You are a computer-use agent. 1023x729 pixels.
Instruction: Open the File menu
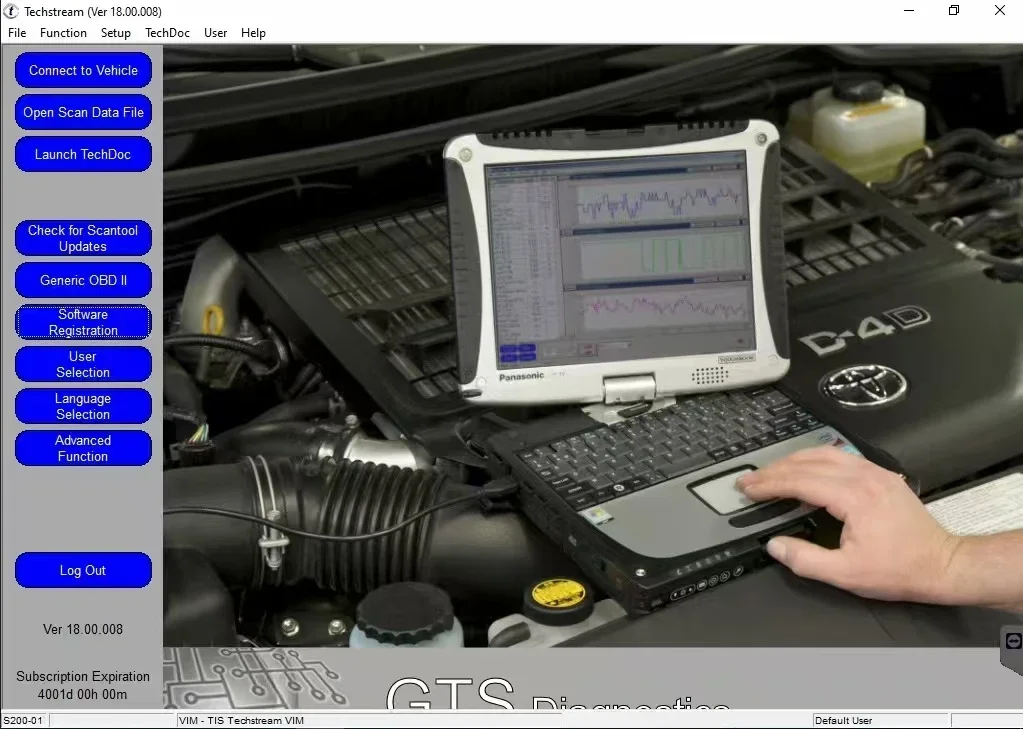click(17, 33)
